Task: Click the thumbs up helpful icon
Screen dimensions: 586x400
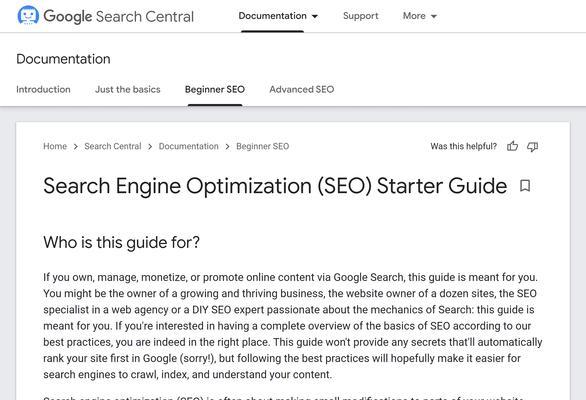Action: click(x=512, y=146)
